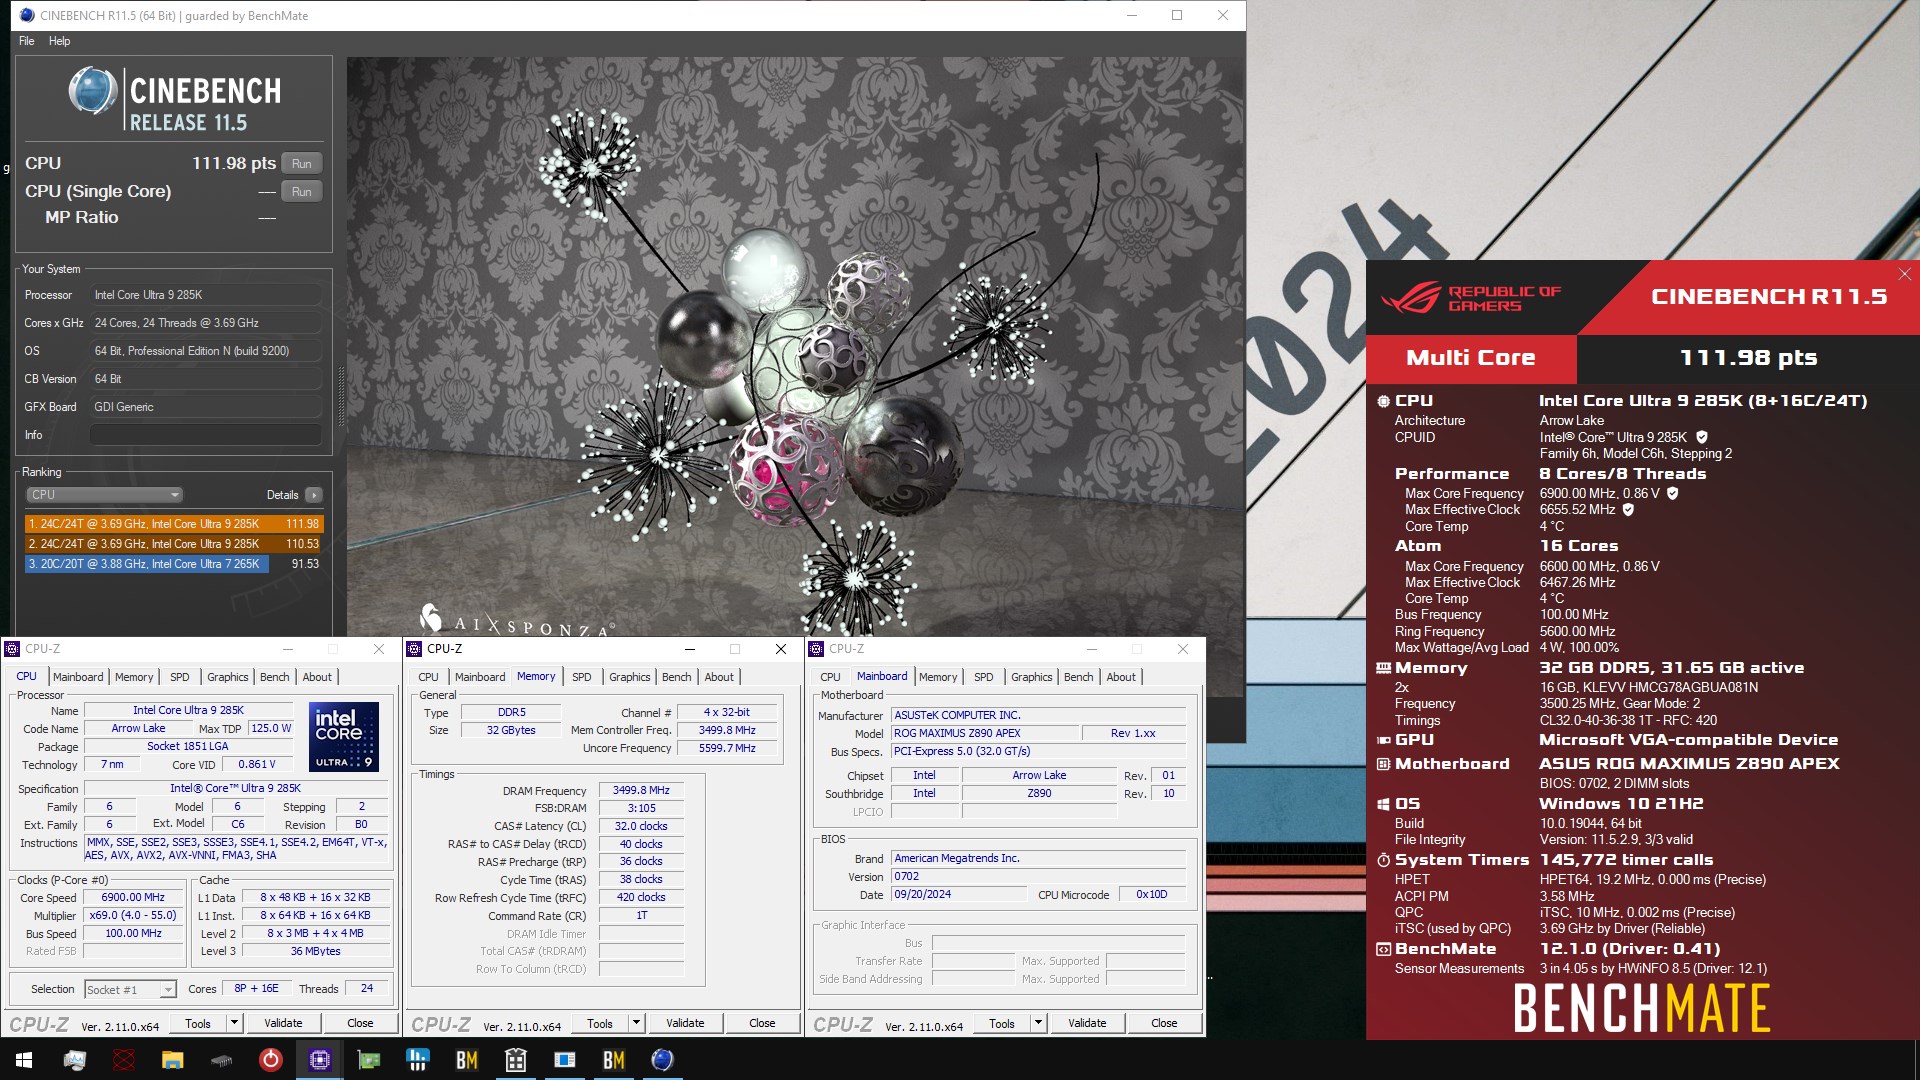Click Close in CPU-Z Memory window
This screenshot has height=1080, width=1920.
762,1023
